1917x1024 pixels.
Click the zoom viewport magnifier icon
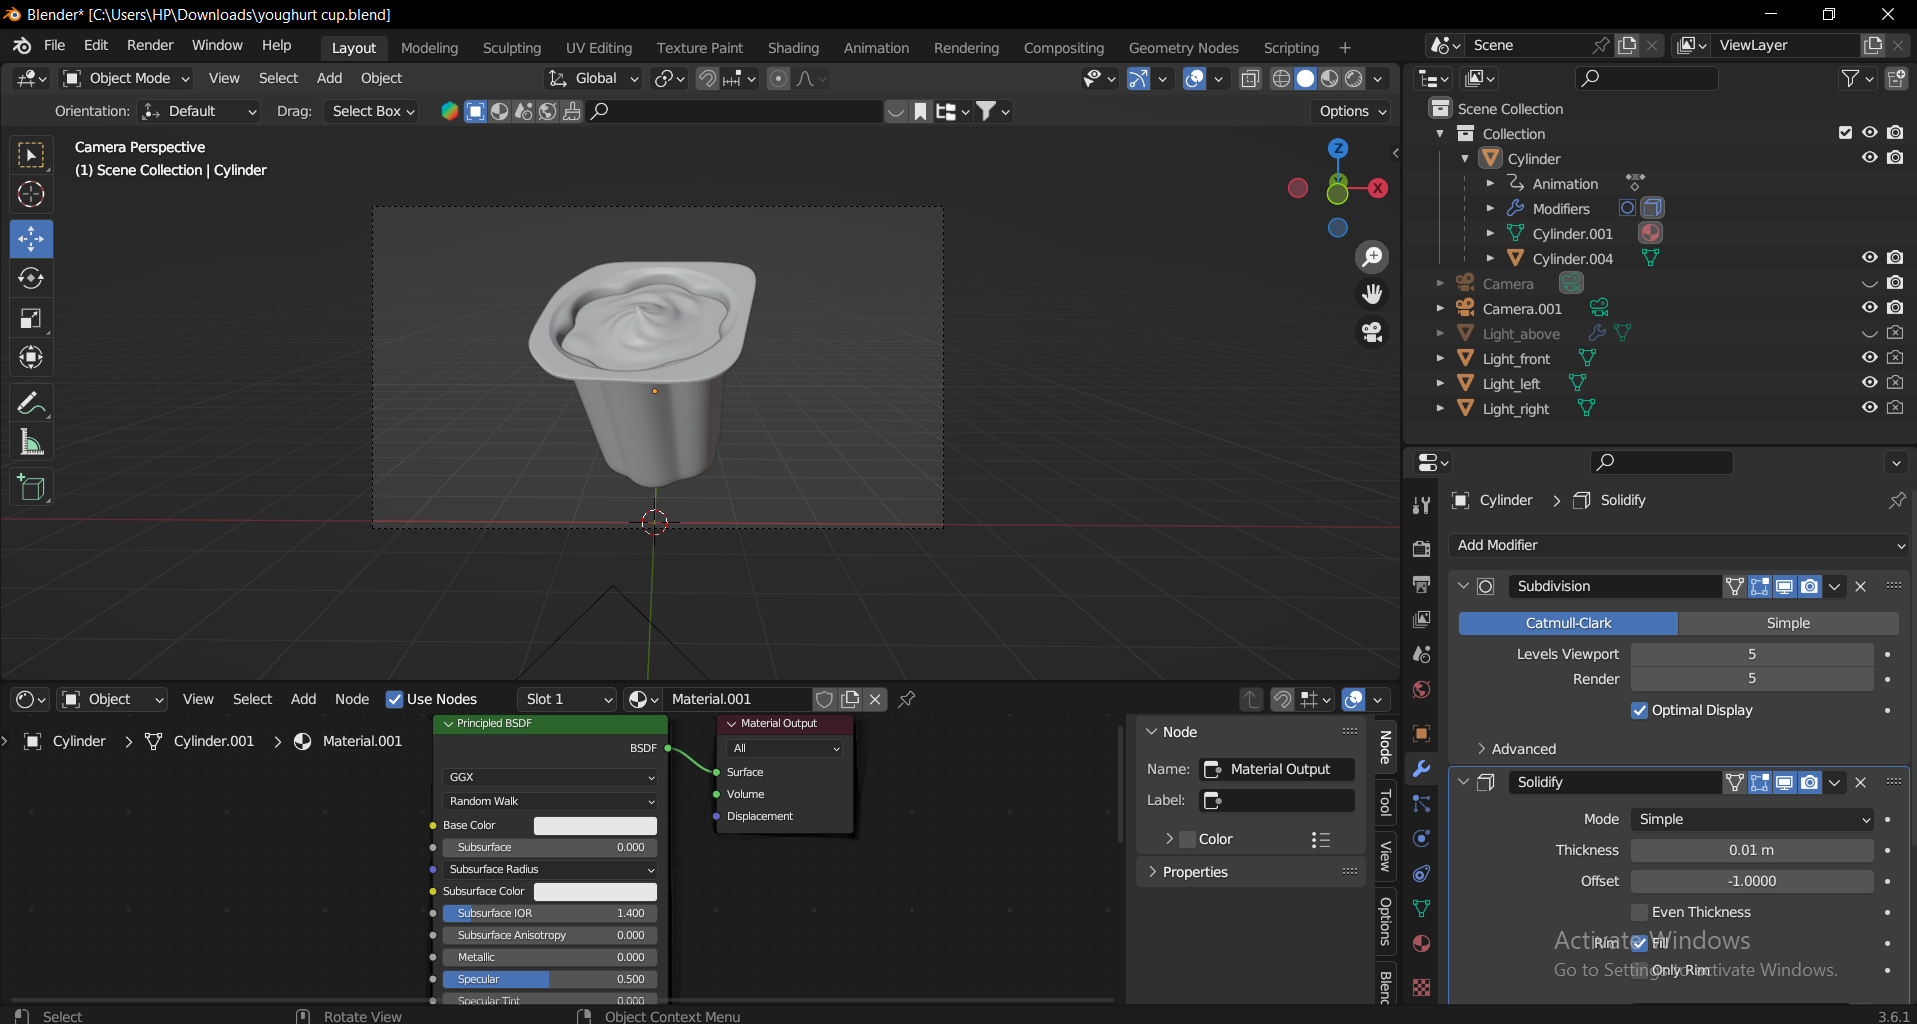[1372, 257]
